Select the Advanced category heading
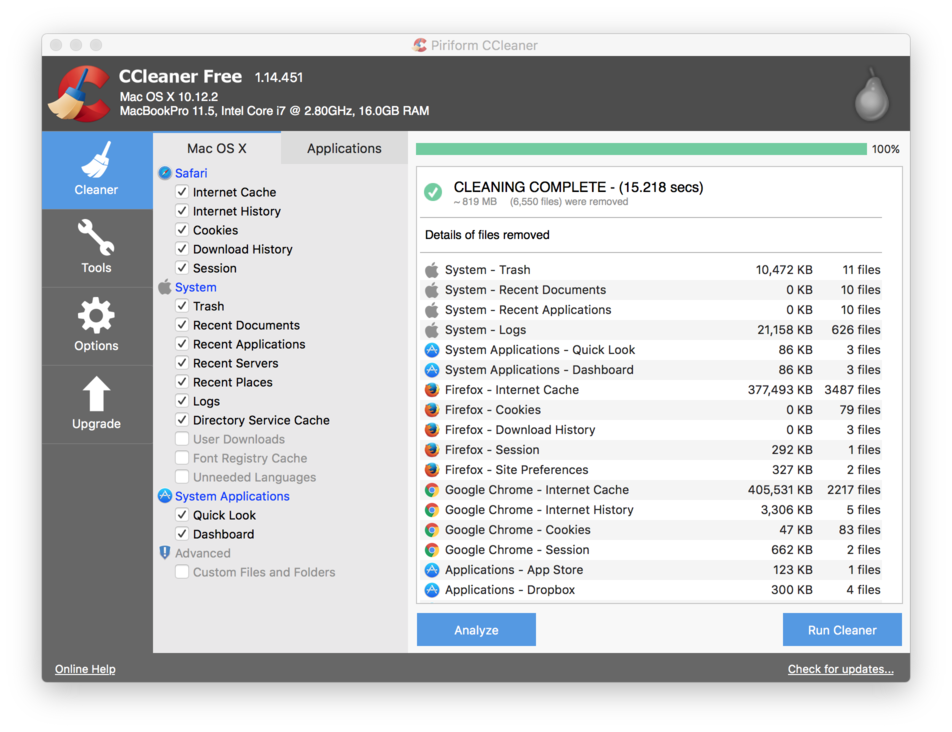Viewport: 952px width, 732px height. pos(203,553)
